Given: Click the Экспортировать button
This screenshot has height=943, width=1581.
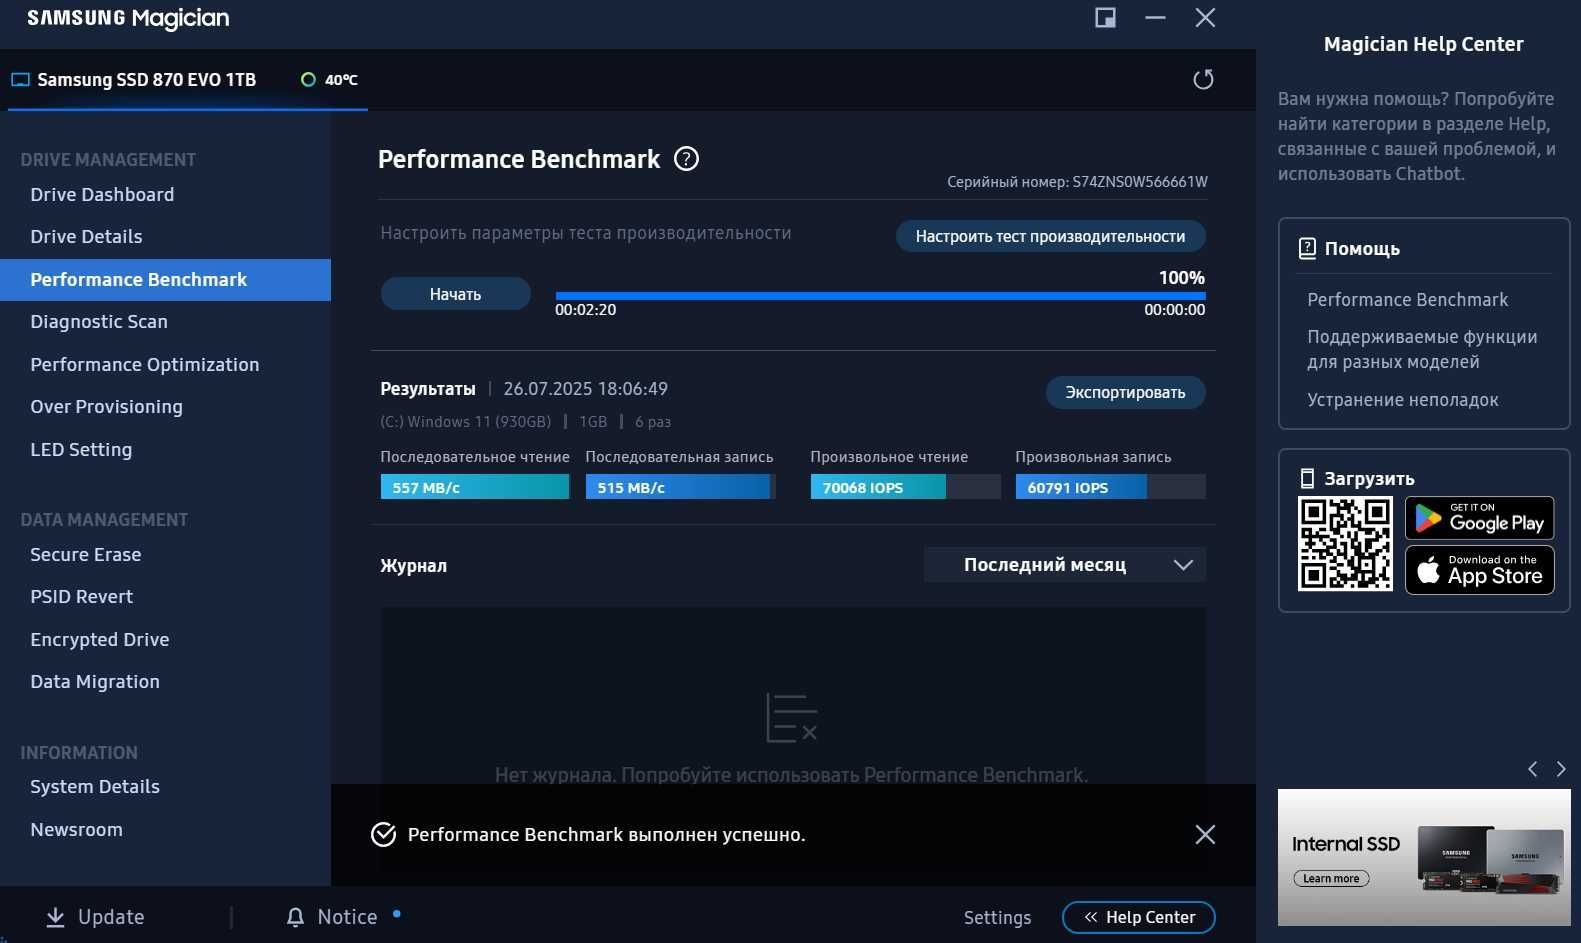Looking at the screenshot, I should click(x=1125, y=393).
